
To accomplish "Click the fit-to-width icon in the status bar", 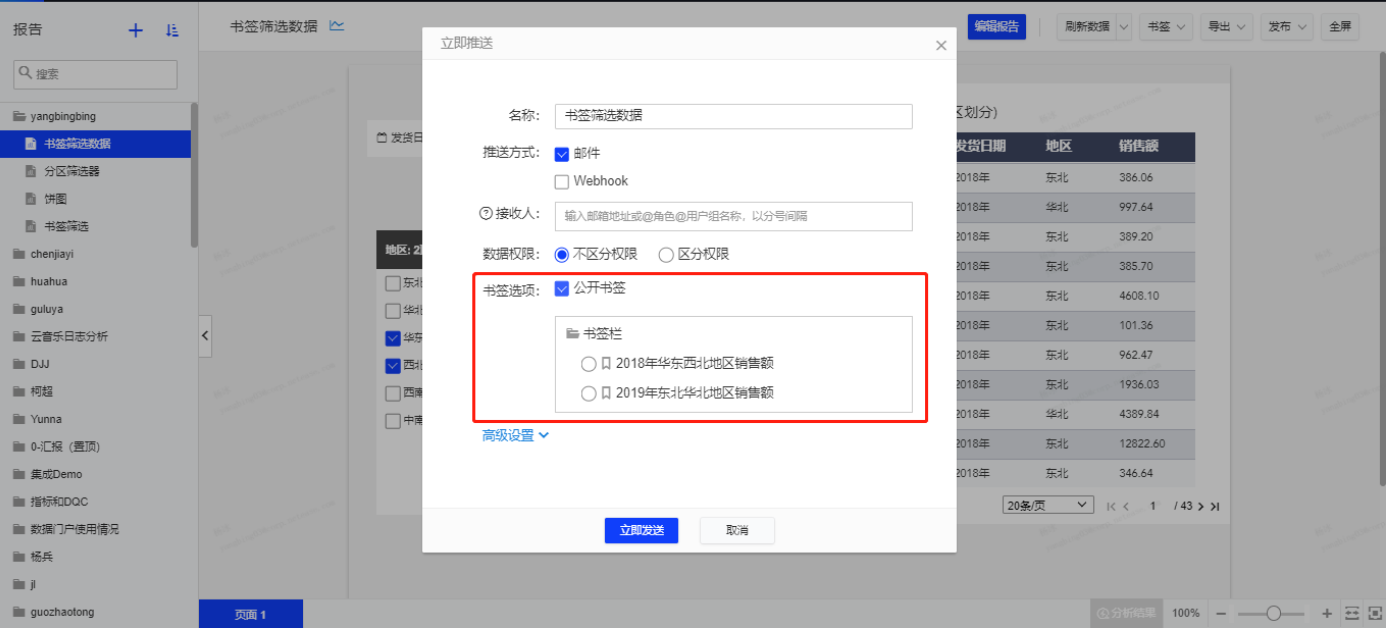I will [x=1351, y=613].
